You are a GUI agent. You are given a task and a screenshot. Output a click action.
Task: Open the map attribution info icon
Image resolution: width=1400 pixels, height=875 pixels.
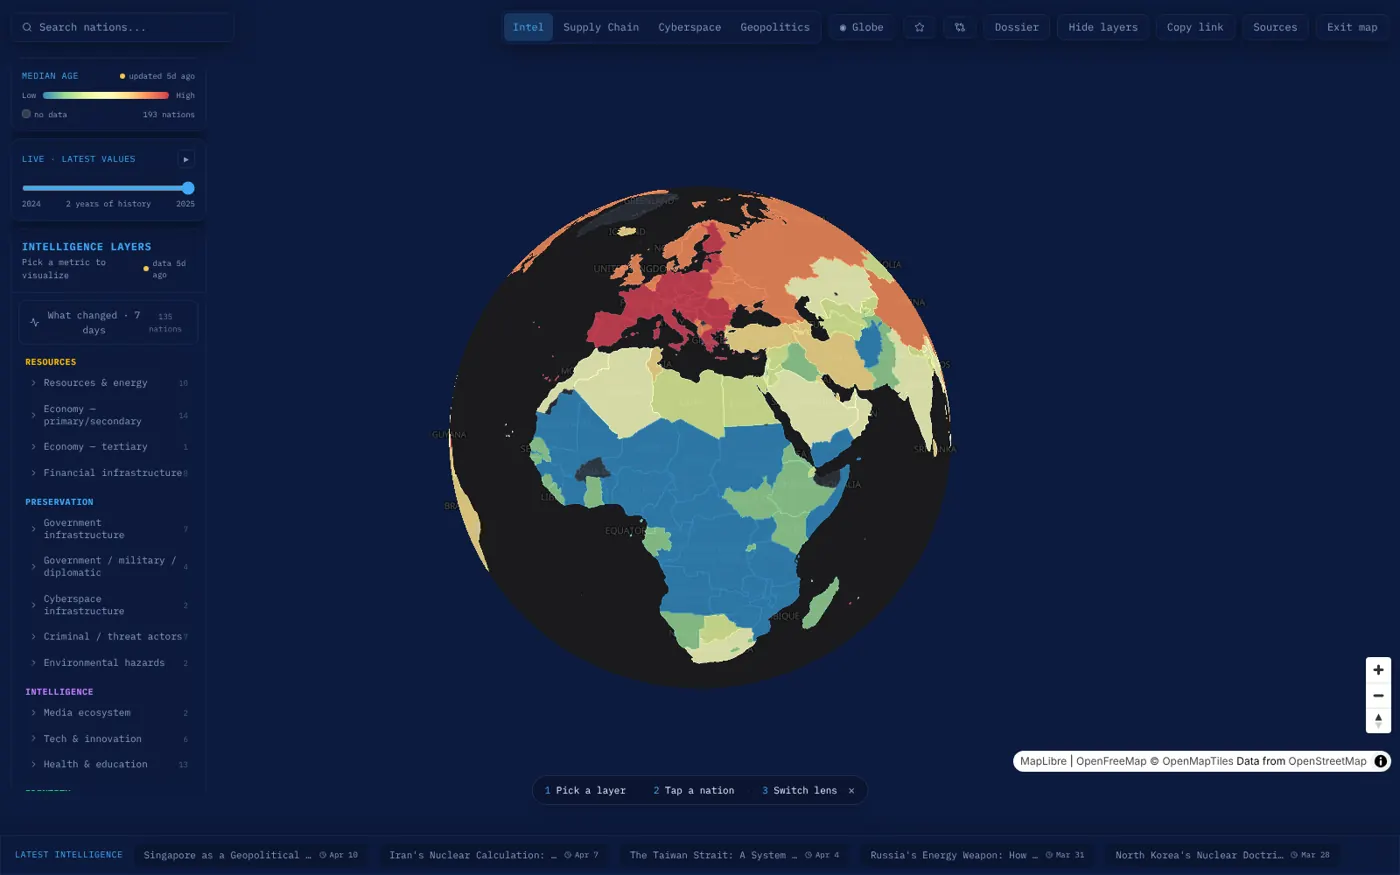[x=1380, y=761]
